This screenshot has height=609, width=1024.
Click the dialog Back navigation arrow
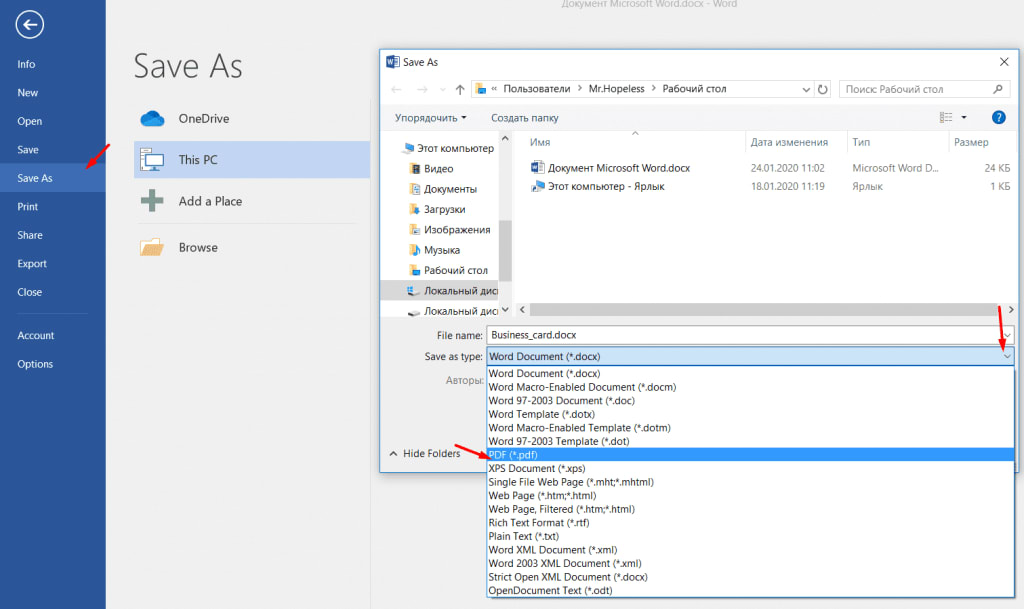pos(396,89)
